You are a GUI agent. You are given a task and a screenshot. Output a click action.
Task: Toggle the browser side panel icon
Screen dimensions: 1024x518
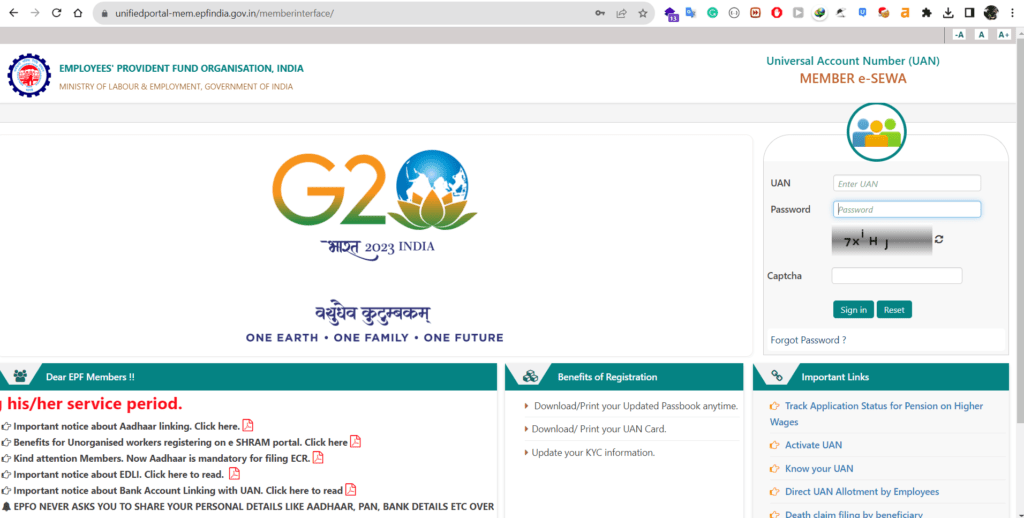coord(969,13)
